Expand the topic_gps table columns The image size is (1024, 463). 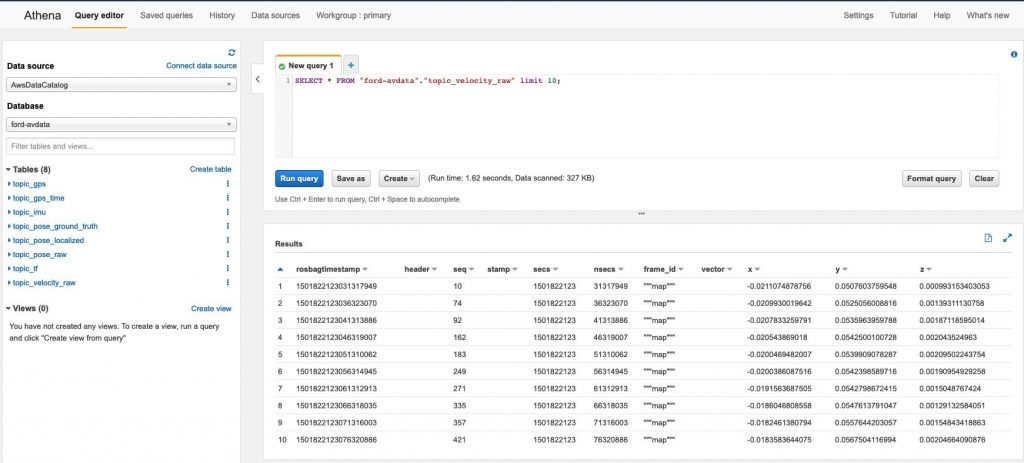[x=10, y=184]
